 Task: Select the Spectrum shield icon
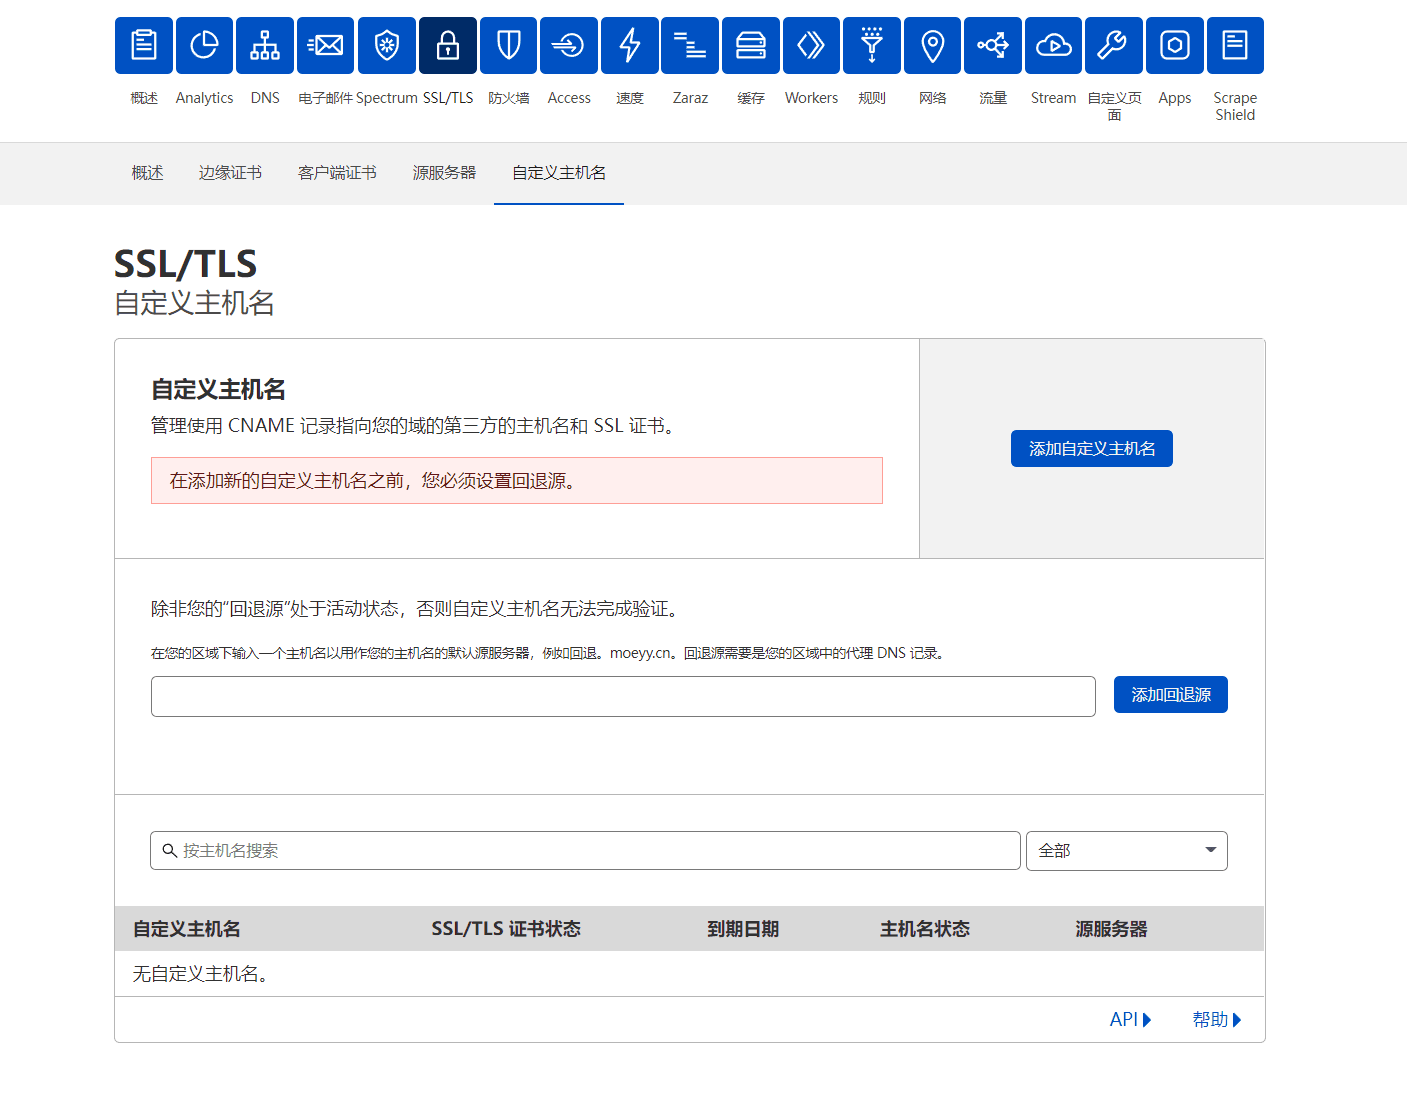point(386,46)
